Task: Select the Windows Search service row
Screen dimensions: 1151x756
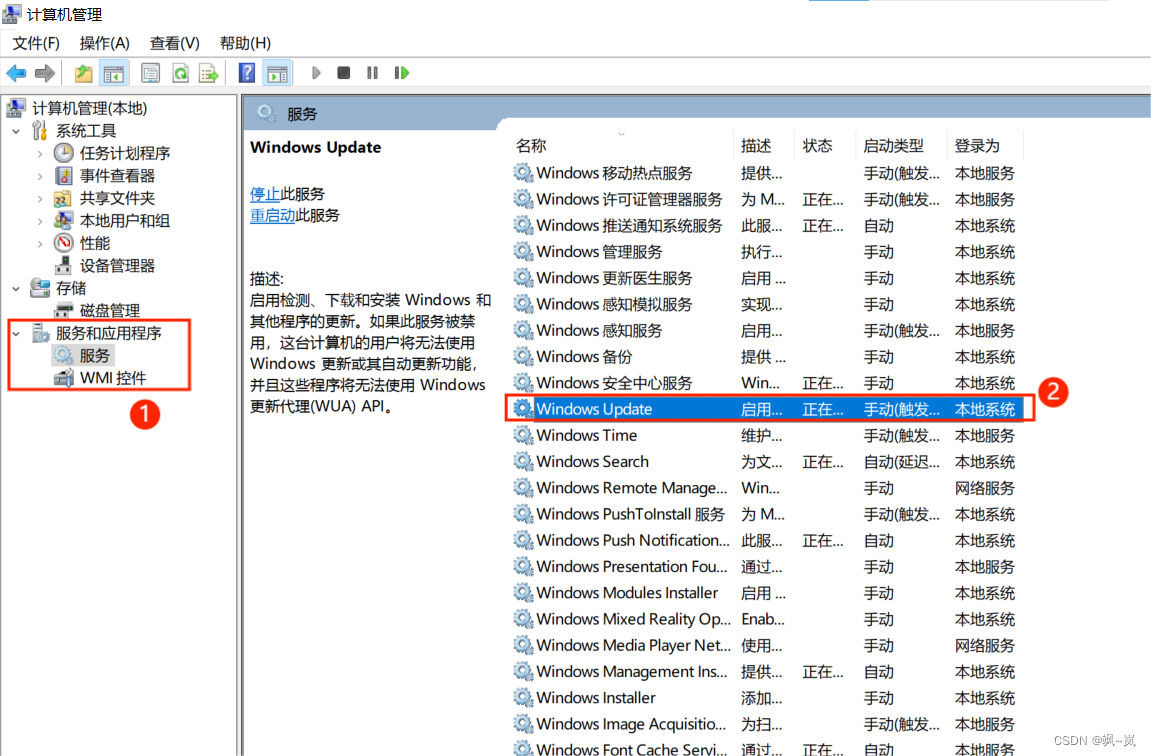Action: click(x=766, y=462)
